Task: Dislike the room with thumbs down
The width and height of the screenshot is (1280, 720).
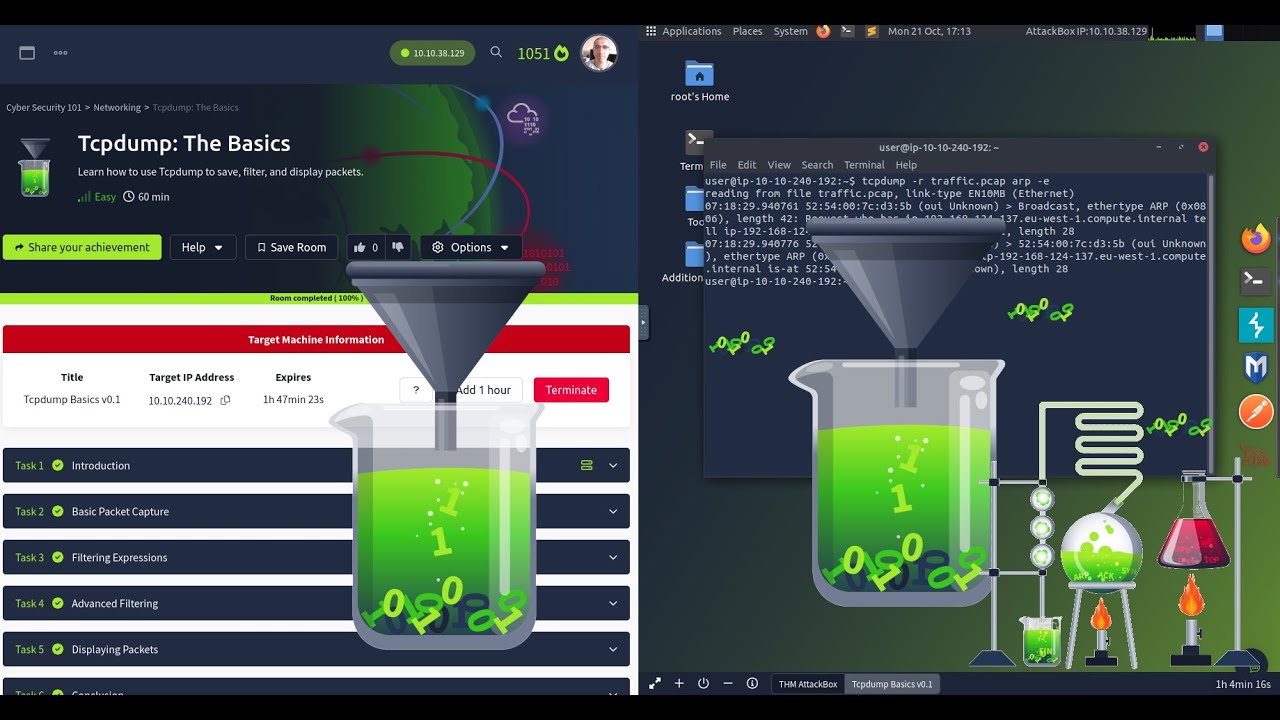Action: coord(398,247)
